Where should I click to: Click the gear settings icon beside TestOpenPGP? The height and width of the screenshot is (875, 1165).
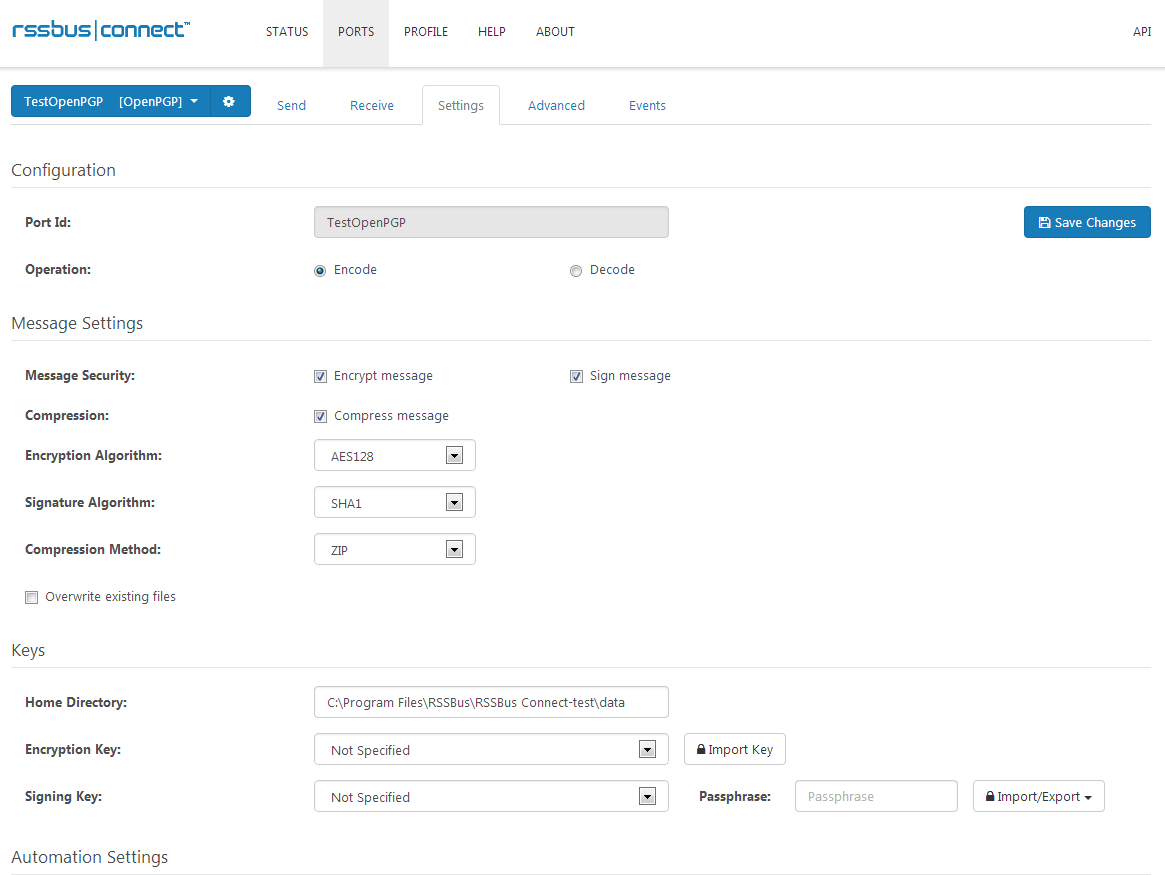pyautogui.click(x=229, y=101)
